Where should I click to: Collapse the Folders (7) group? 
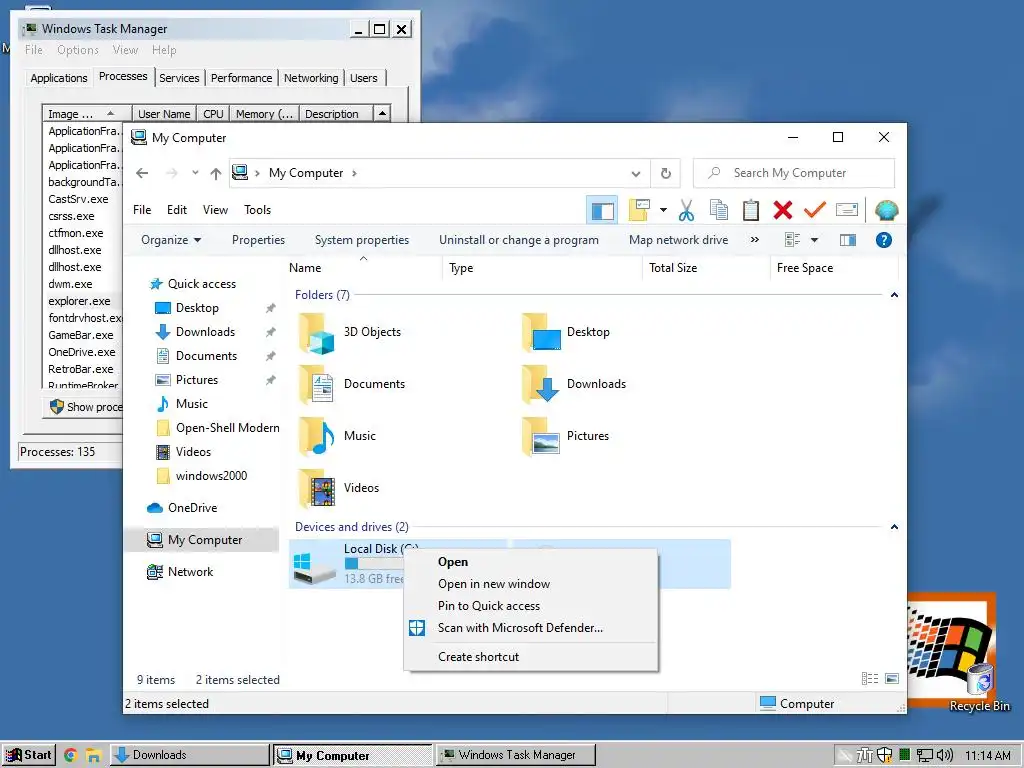pos(894,295)
